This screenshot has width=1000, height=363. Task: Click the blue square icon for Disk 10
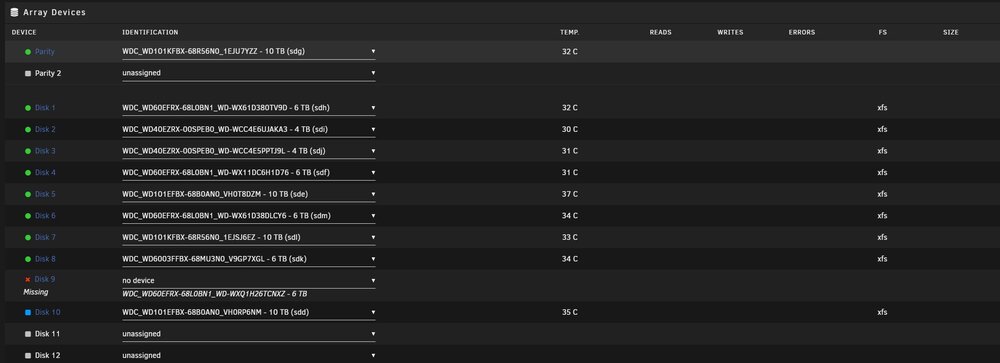[x=27, y=313]
